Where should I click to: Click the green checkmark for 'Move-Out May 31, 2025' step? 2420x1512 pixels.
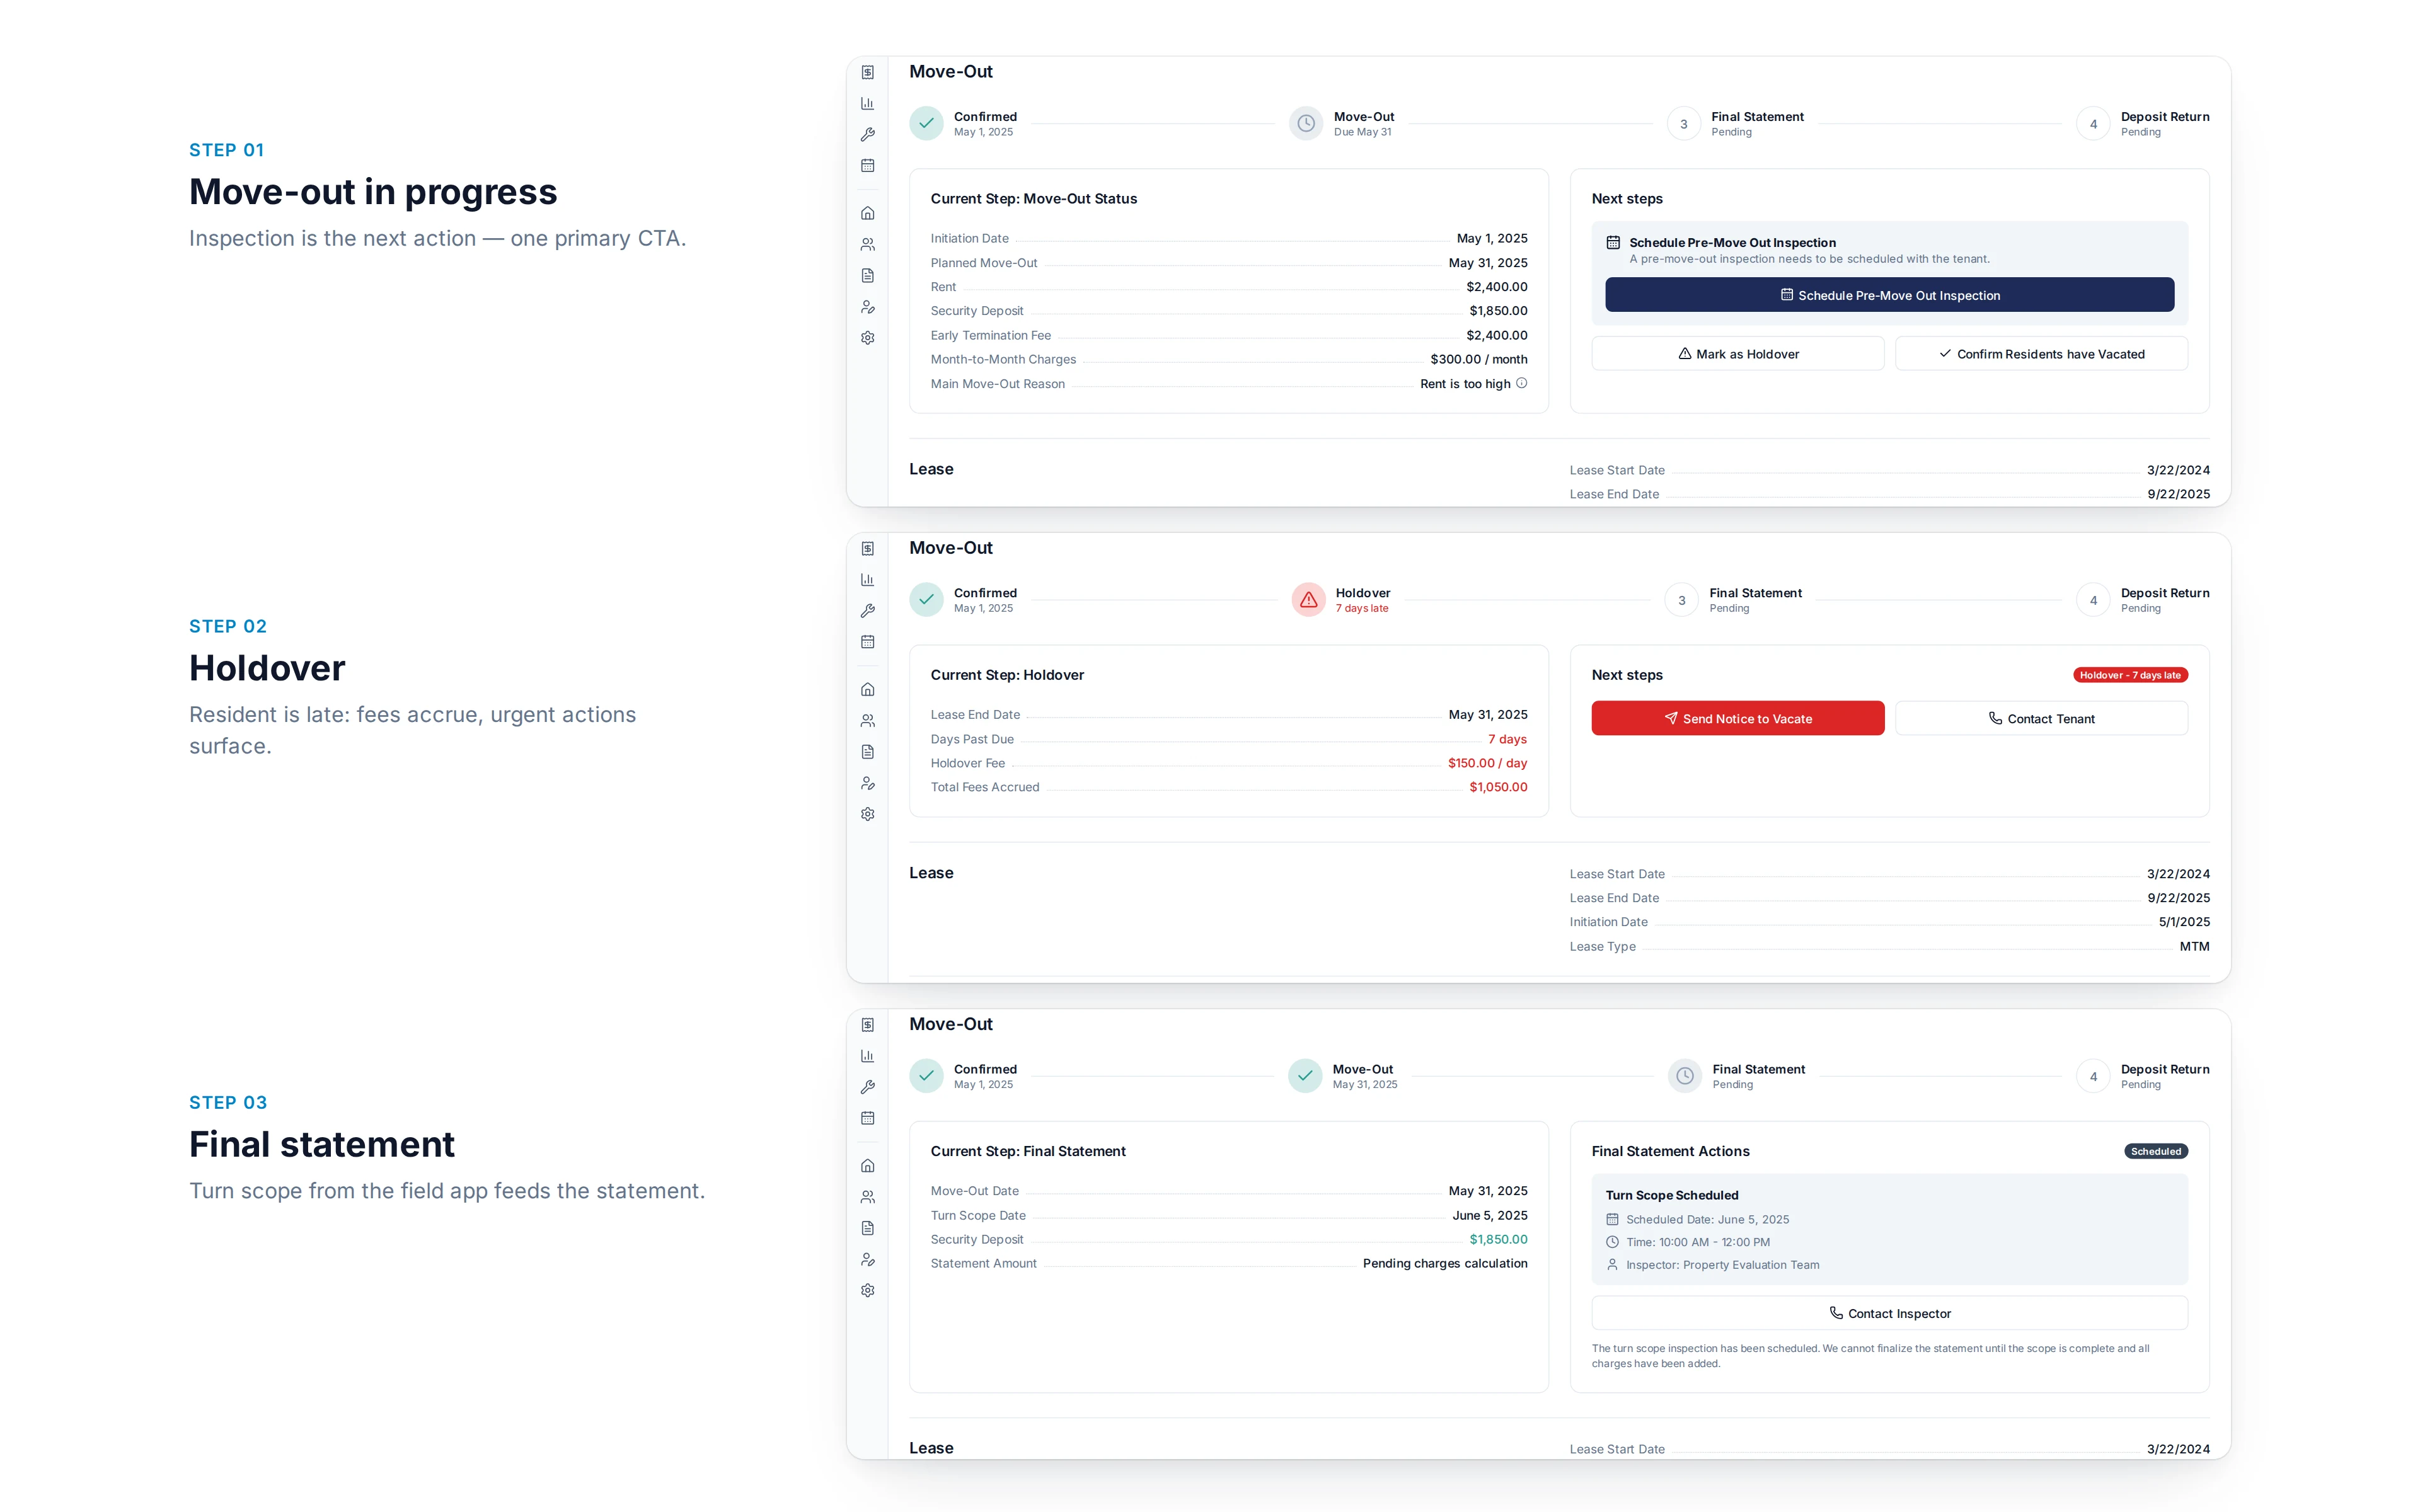pyautogui.click(x=1305, y=1076)
